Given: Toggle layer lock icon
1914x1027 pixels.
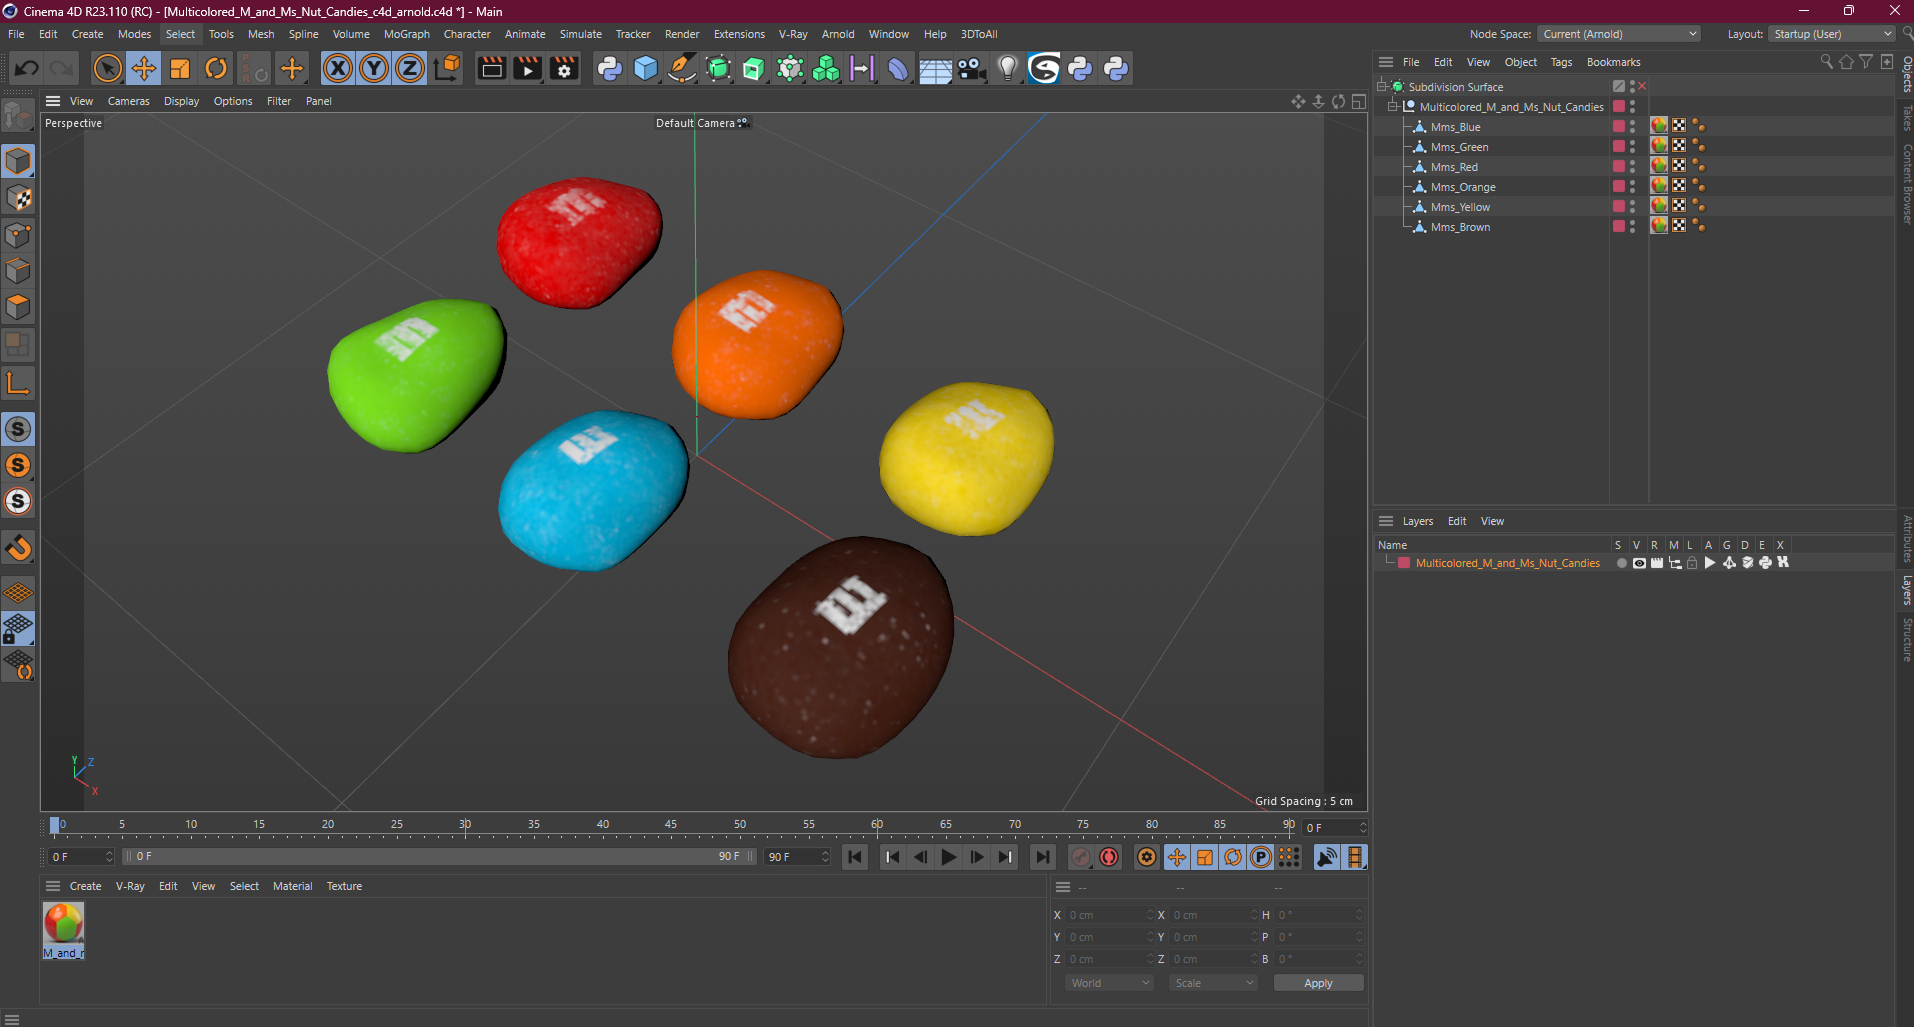Looking at the screenshot, I should [x=1692, y=563].
